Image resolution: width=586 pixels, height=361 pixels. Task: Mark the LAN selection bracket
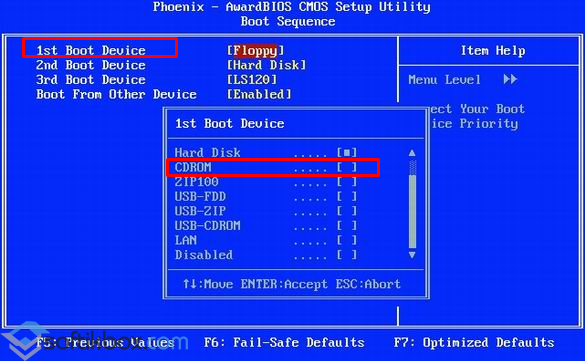pos(347,240)
